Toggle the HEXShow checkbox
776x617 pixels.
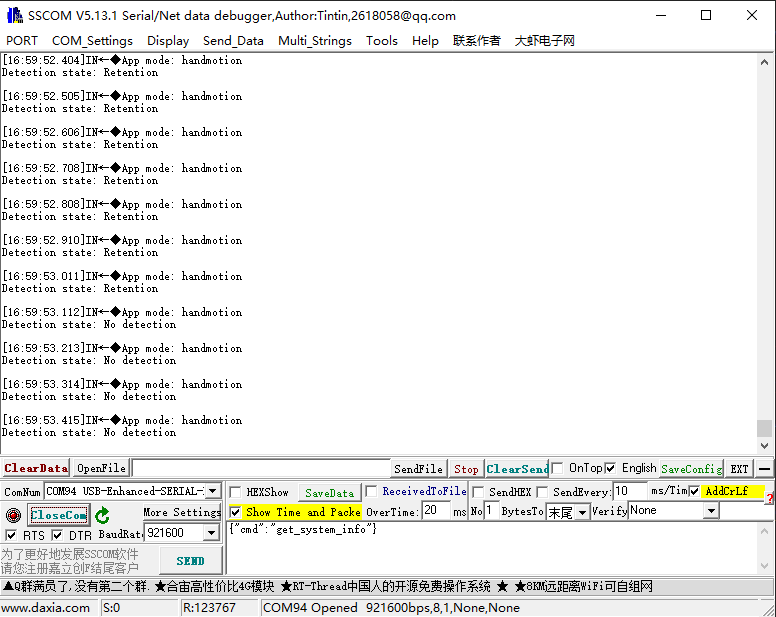[236, 492]
